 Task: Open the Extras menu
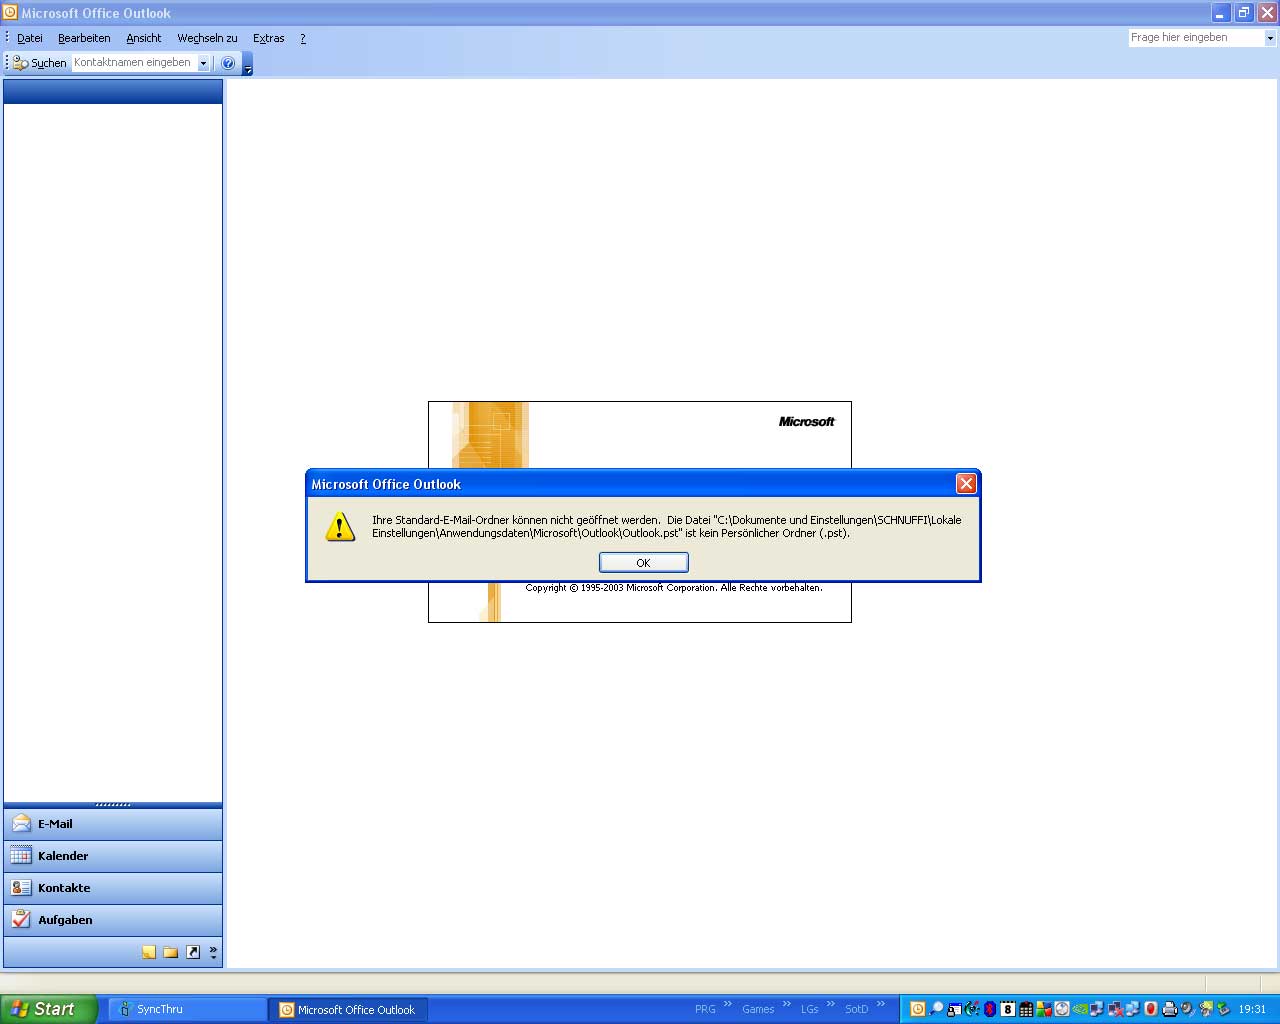point(268,38)
